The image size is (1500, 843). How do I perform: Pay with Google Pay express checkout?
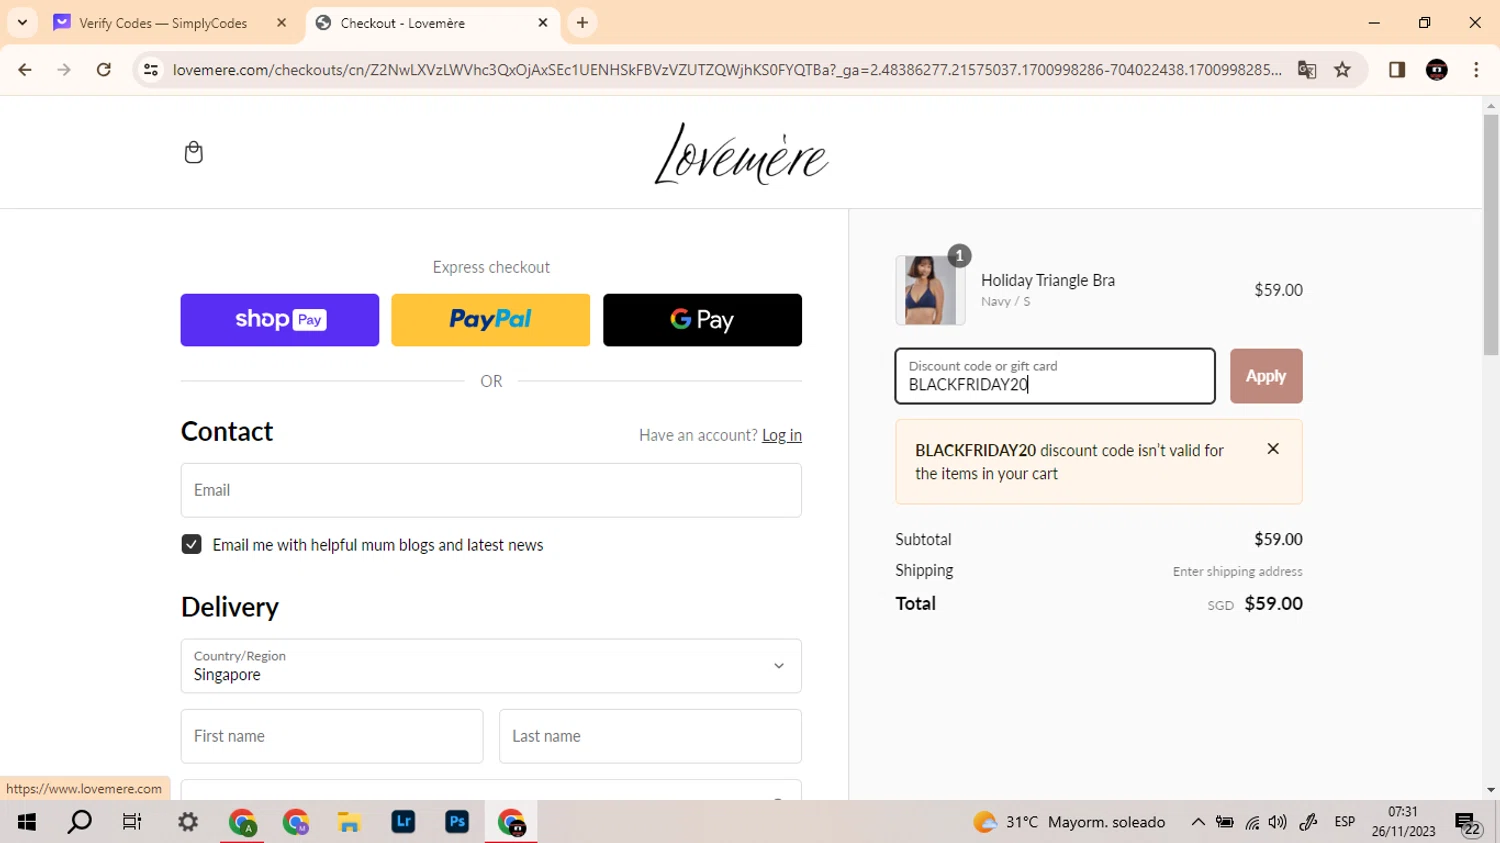coord(702,320)
